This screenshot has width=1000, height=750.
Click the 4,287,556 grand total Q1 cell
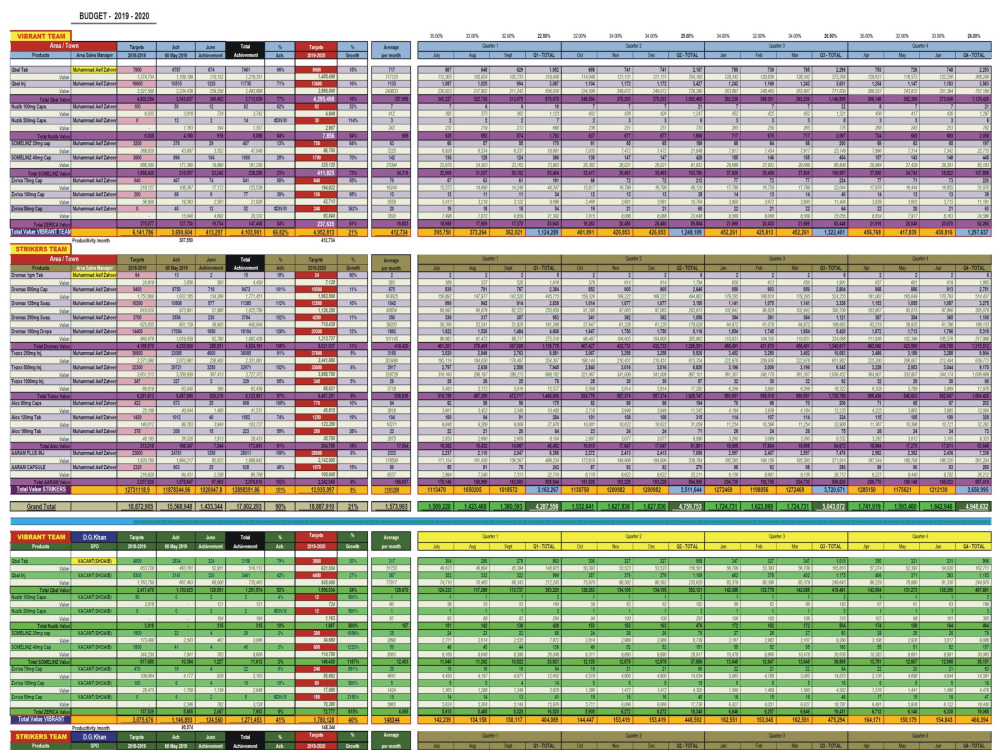[543, 506]
